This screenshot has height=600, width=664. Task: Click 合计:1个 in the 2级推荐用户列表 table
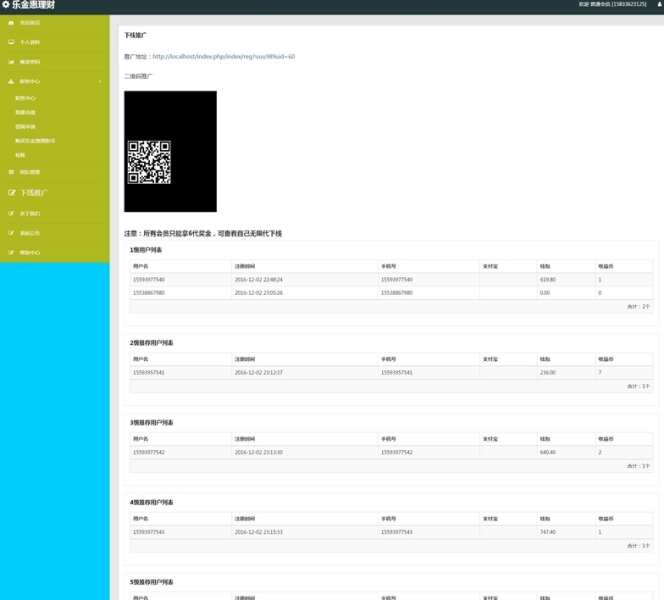638,386
